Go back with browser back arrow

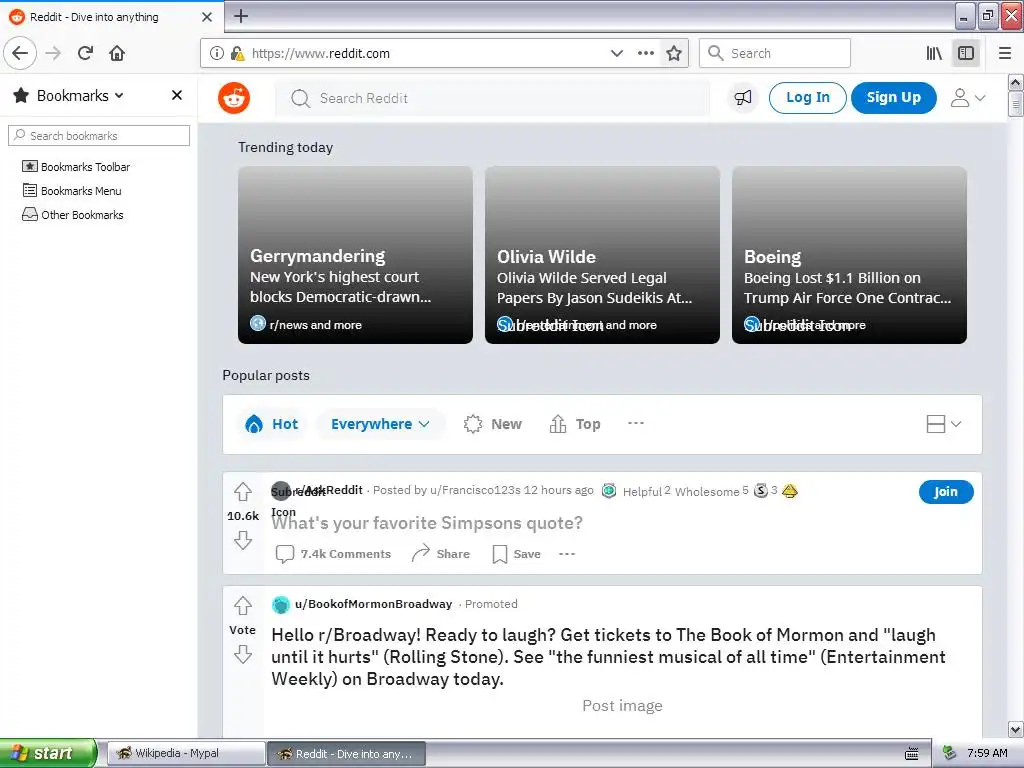click(x=20, y=53)
